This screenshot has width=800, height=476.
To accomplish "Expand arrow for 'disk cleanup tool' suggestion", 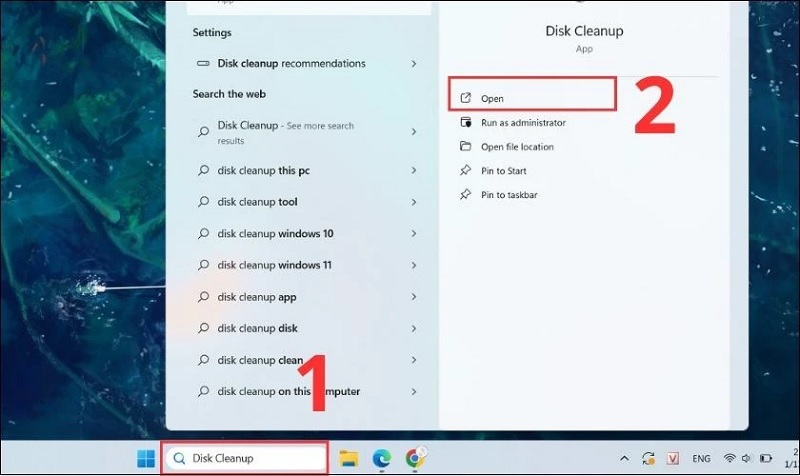I will 414,202.
